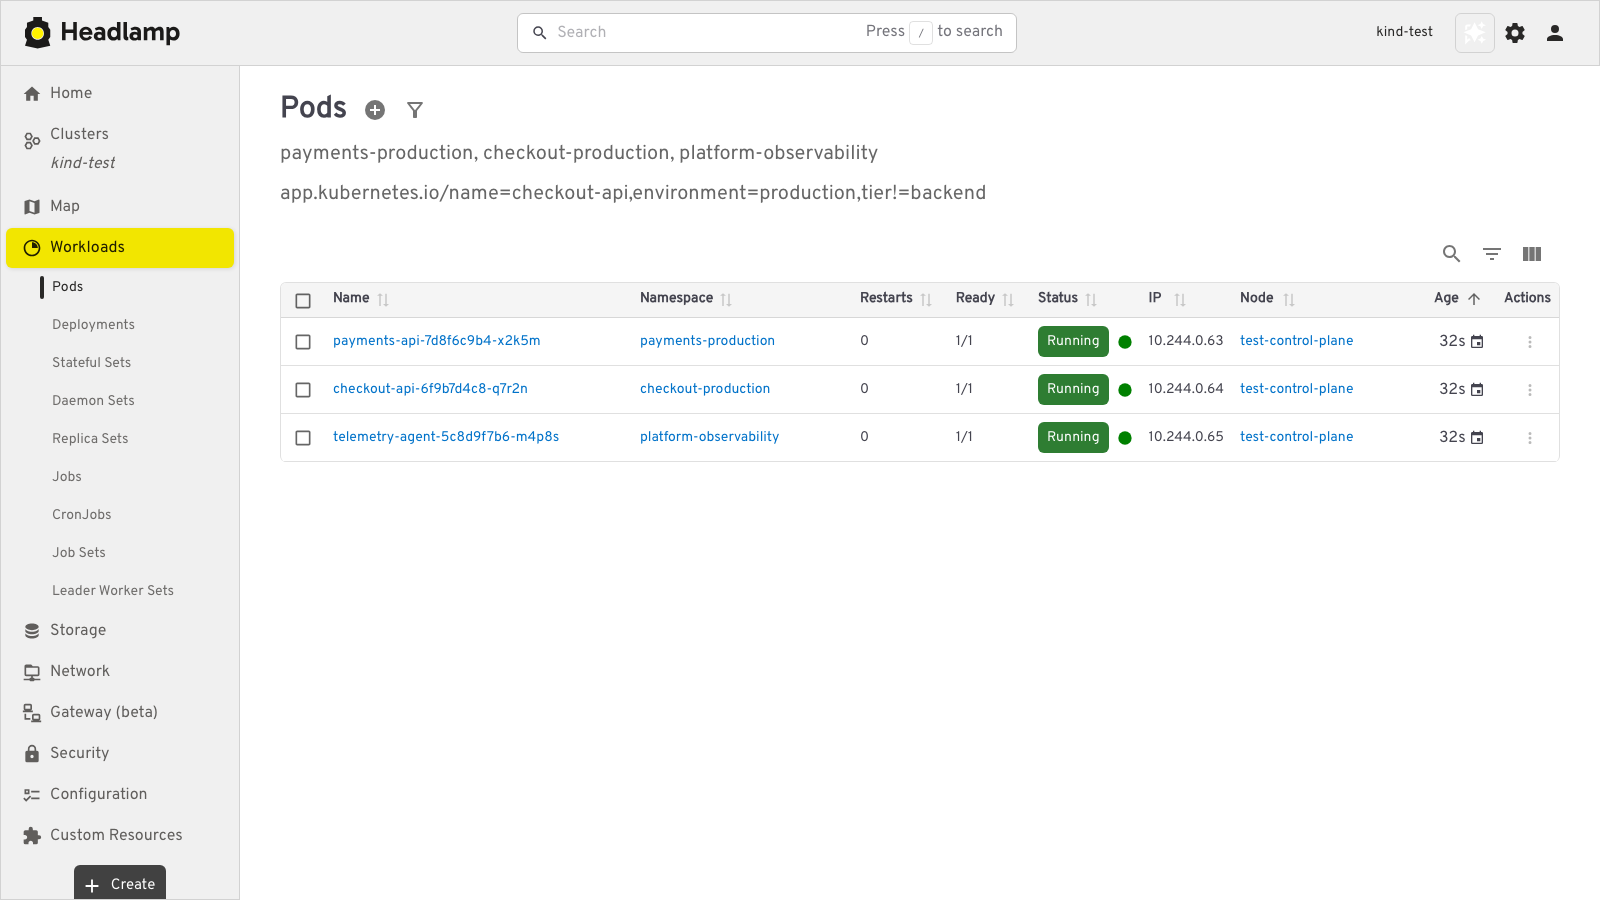
Task: Click the Headlamp logo
Action: tap(102, 32)
